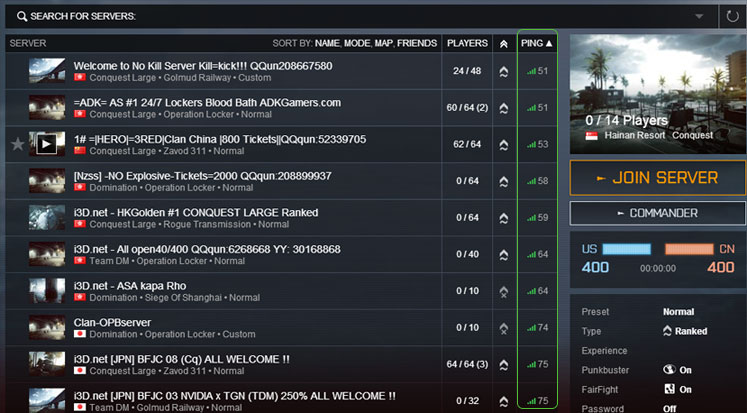This screenshot has width=747, height=413.
Task: Click Singapore flag in server preview
Action: [592, 136]
